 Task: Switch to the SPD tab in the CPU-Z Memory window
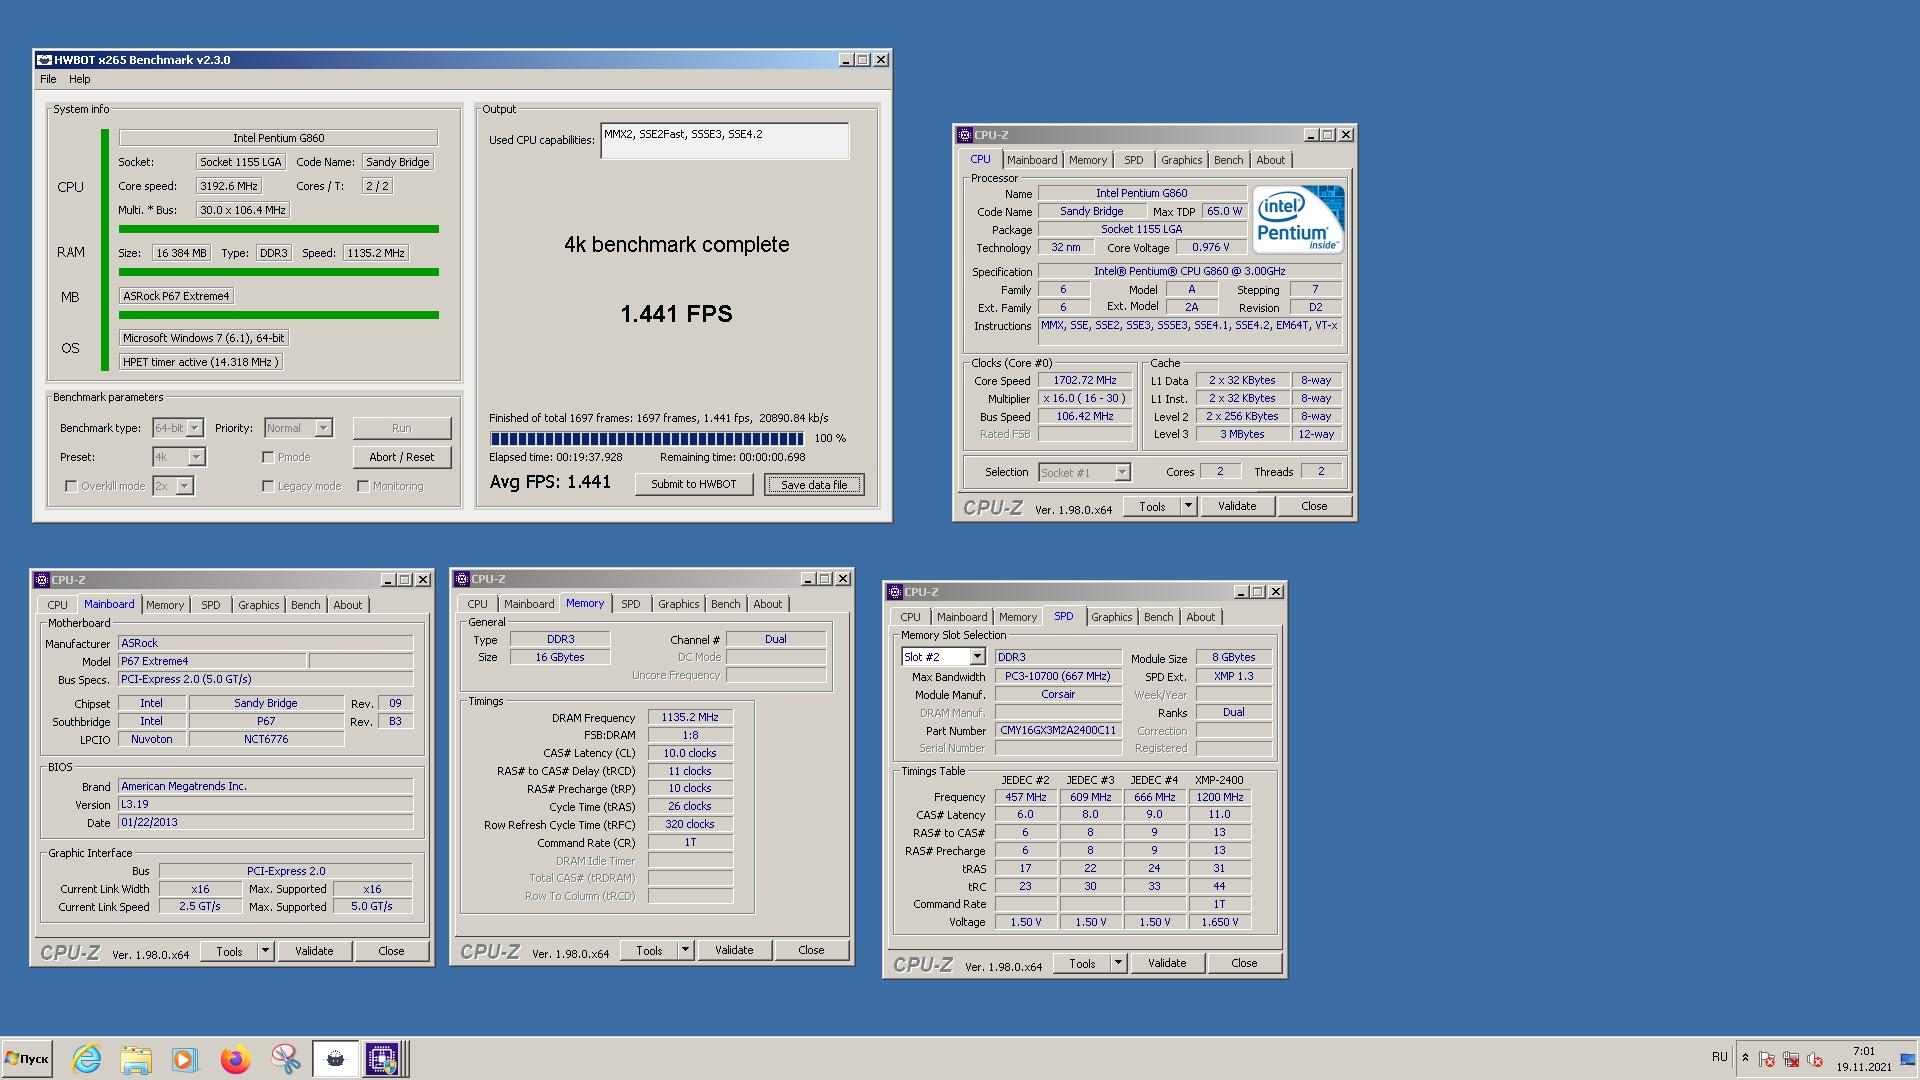(x=630, y=604)
